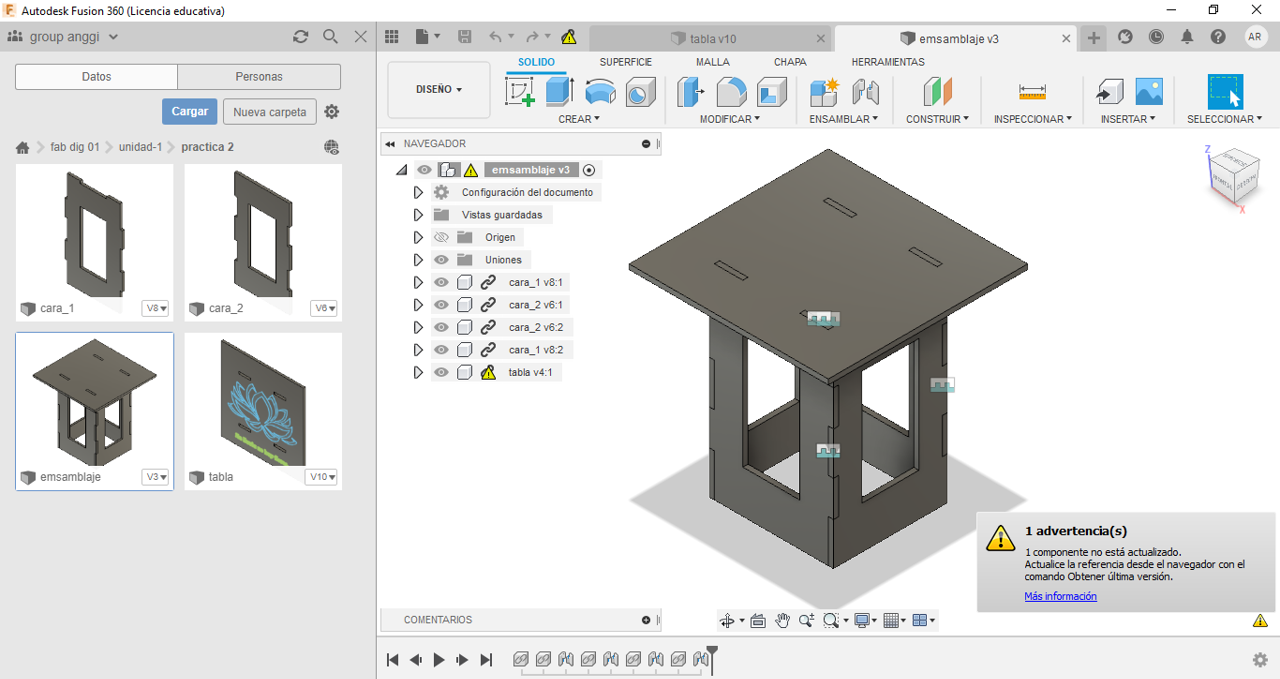Open the Measure tool under Inspeccionar

coord(1032,92)
